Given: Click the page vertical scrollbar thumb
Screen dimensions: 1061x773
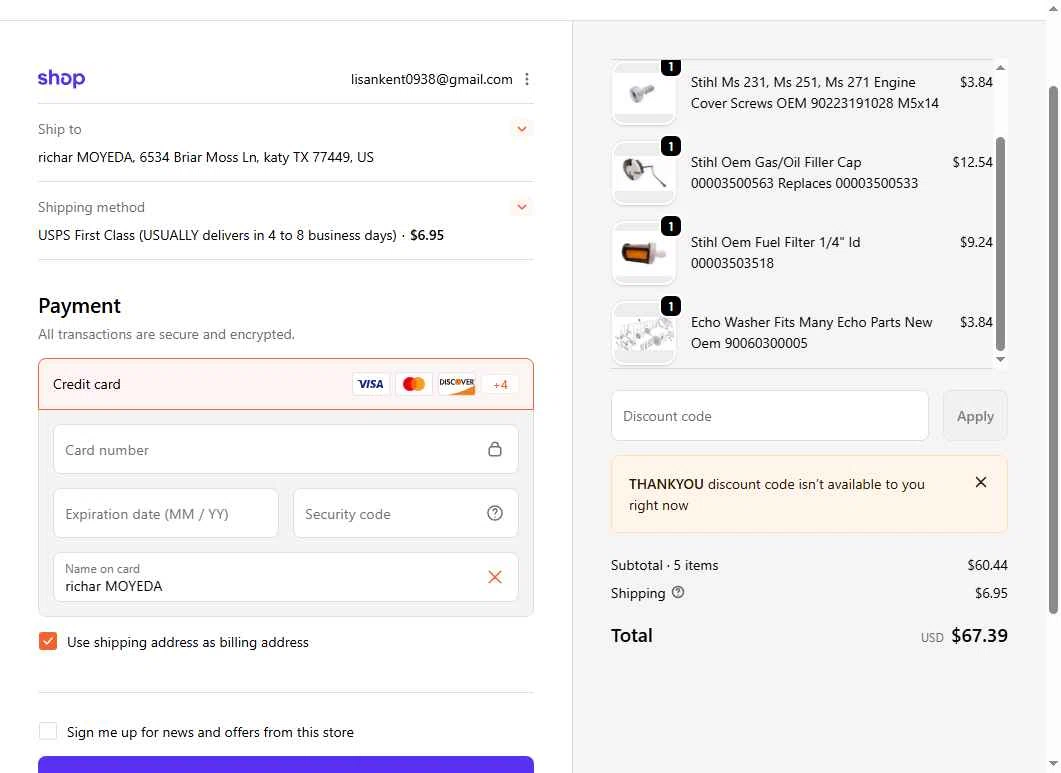Looking at the screenshot, I should coord(1053,350).
